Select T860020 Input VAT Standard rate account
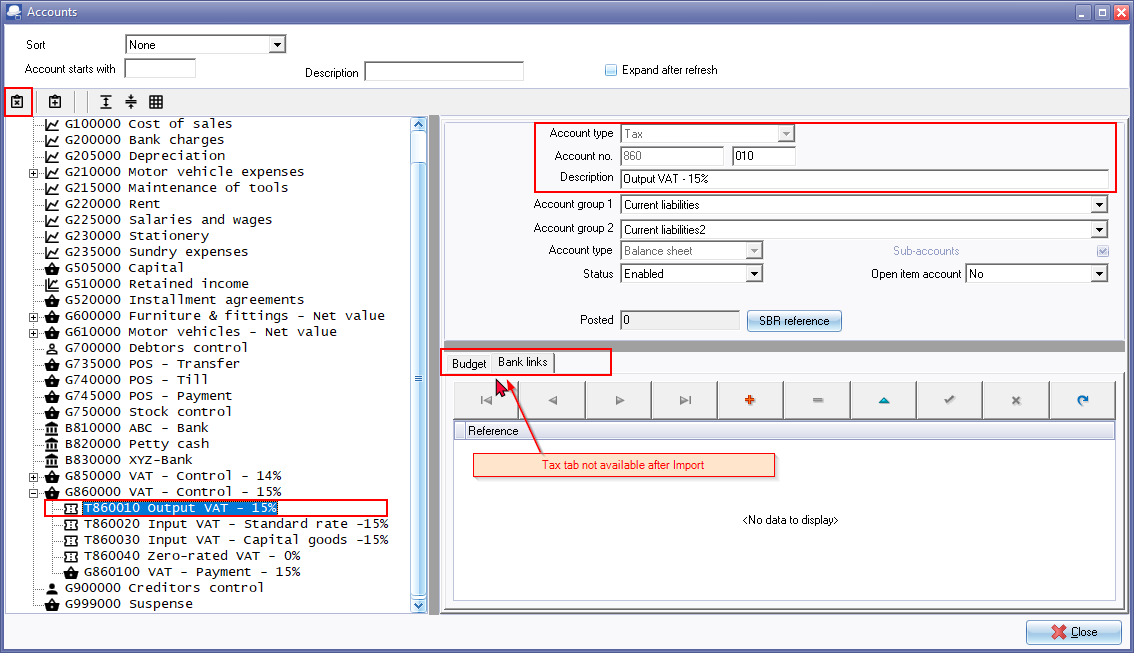This screenshot has height=653, width=1134. 236,524
